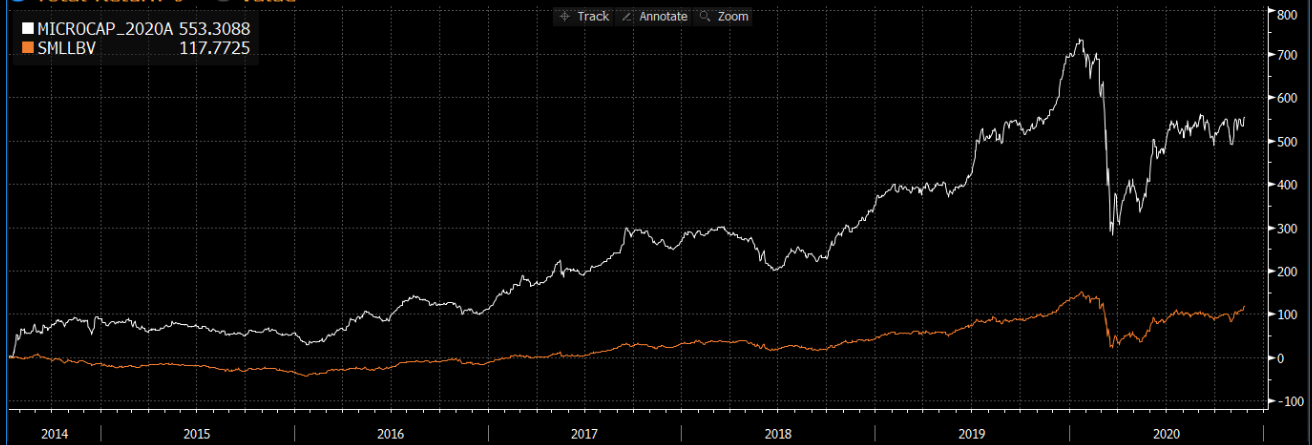Image resolution: width=1312 pixels, height=445 pixels.
Task: Click the 553.3088 legend value
Action: tap(214, 29)
